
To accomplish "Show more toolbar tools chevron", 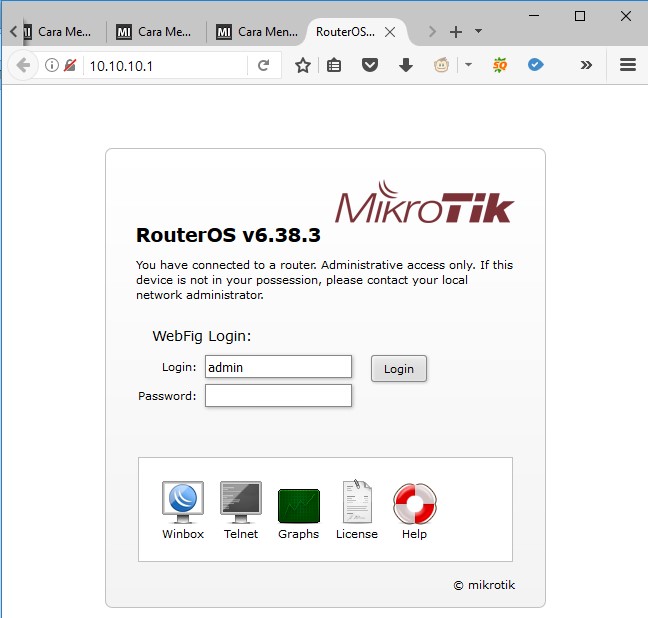I will point(586,65).
